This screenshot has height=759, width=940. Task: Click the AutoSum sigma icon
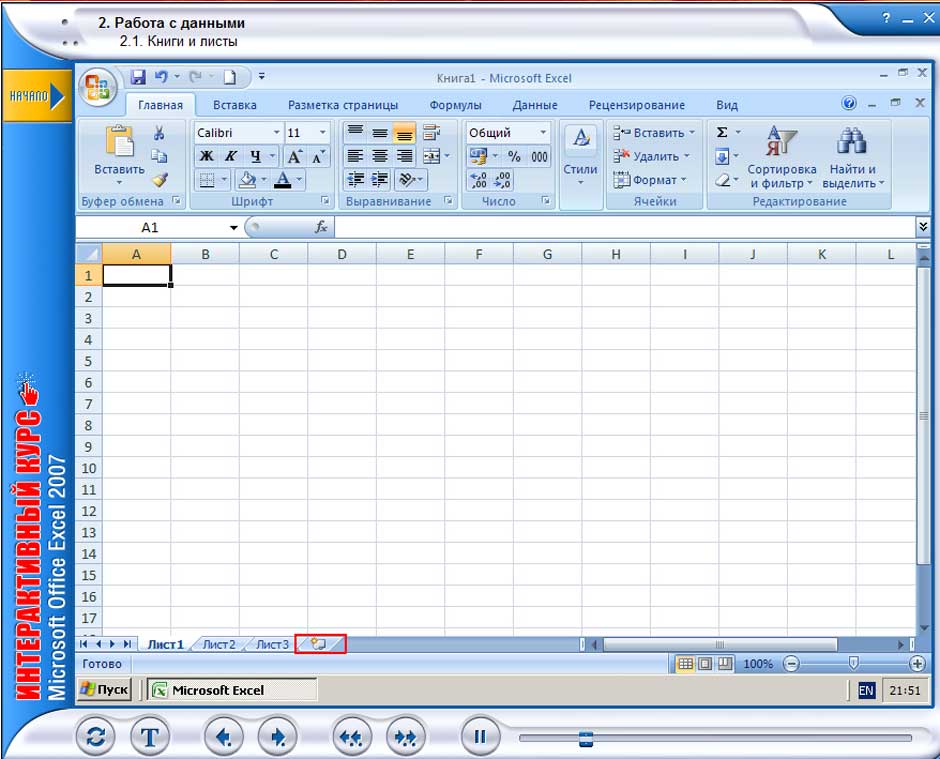point(722,132)
